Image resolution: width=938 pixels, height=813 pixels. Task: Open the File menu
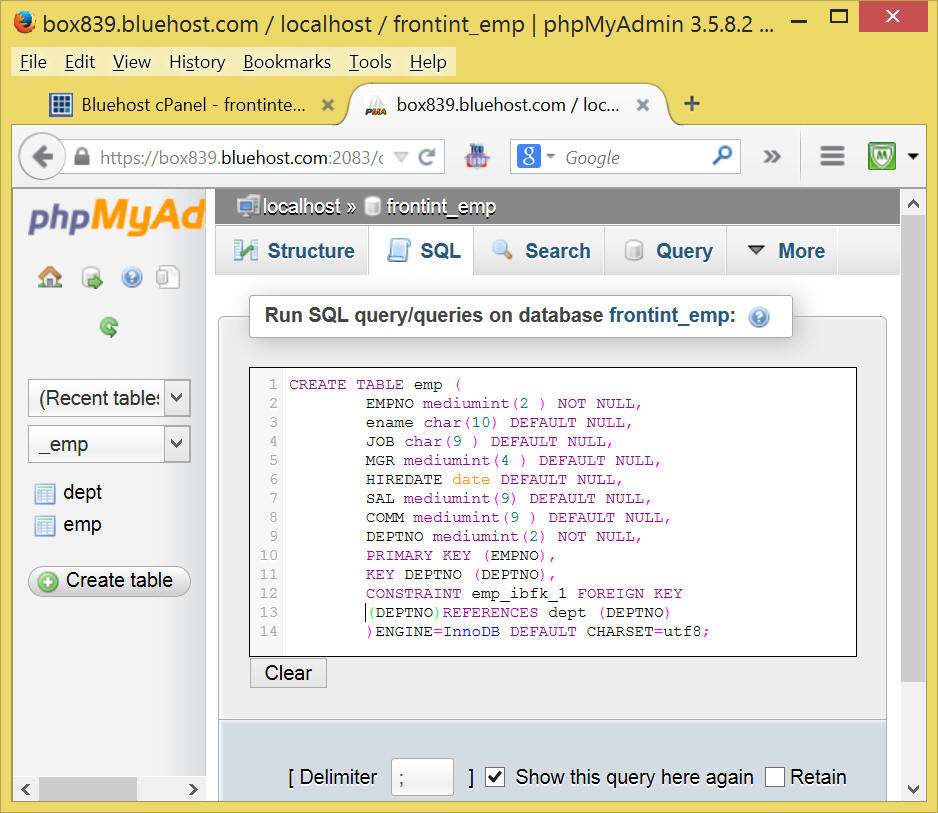tap(33, 62)
